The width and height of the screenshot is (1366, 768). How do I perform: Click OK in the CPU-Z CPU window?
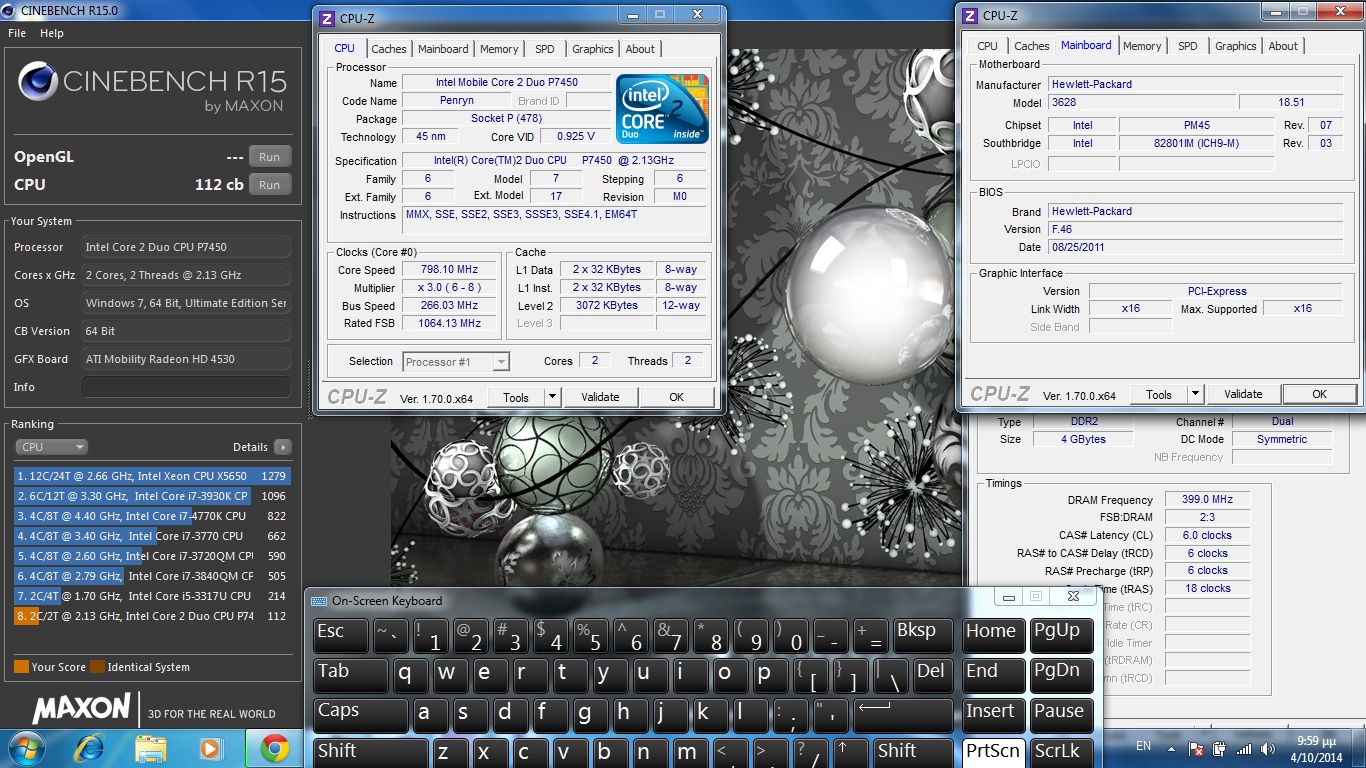pos(677,397)
